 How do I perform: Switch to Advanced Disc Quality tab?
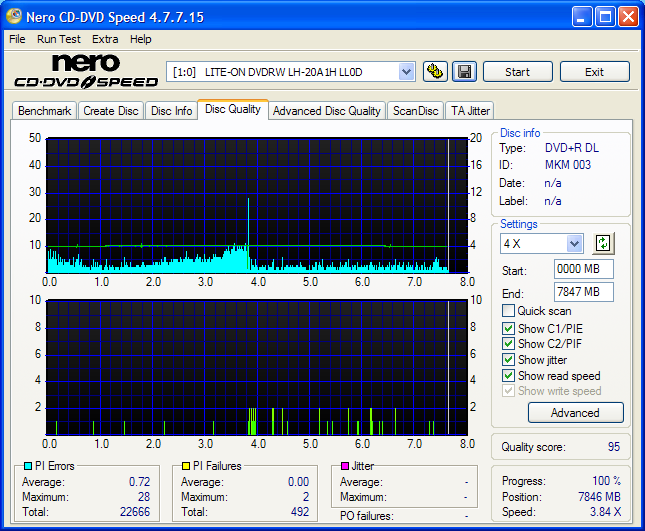coord(327,111)
